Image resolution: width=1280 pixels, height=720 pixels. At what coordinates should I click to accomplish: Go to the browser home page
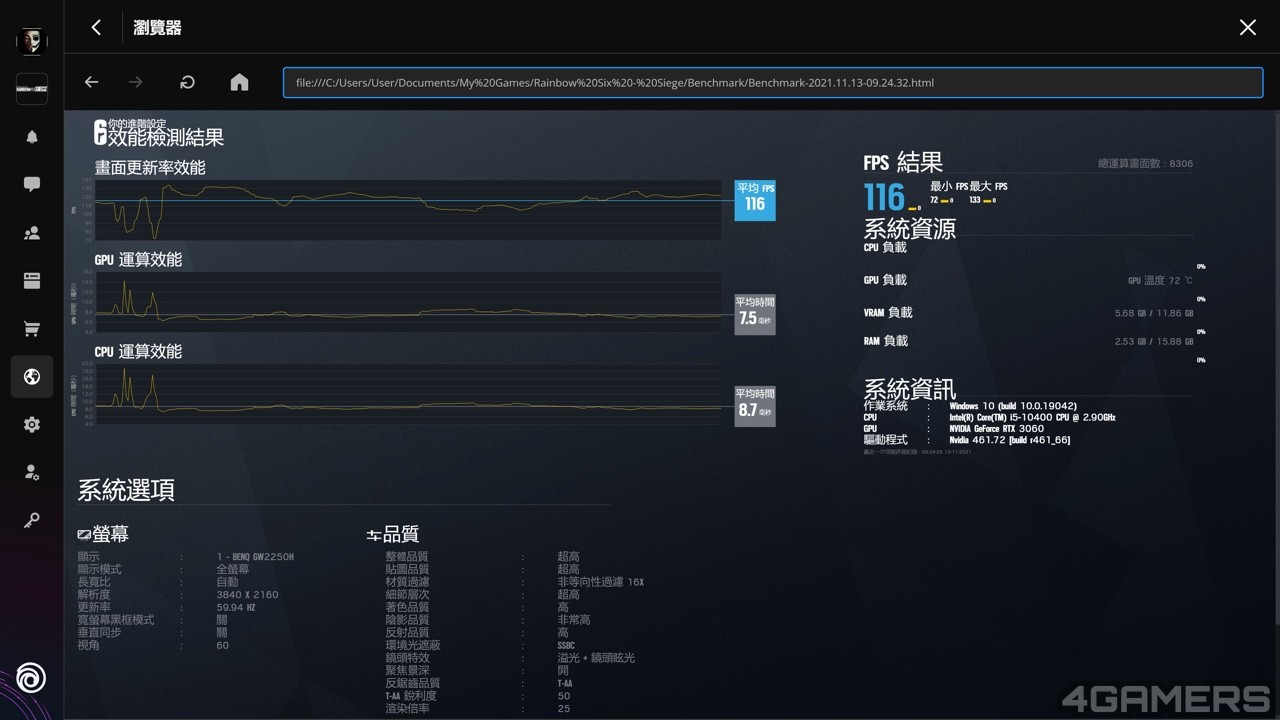point(239,82)
